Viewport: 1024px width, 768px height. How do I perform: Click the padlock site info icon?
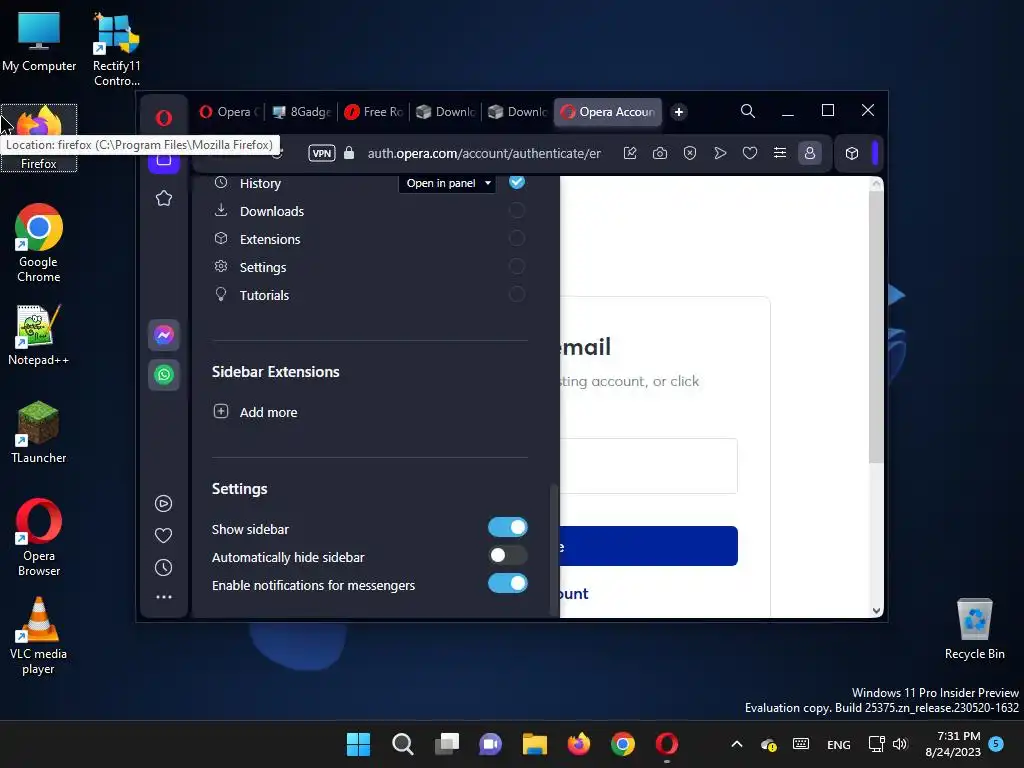pyautogui.click(x=349, y=153)
